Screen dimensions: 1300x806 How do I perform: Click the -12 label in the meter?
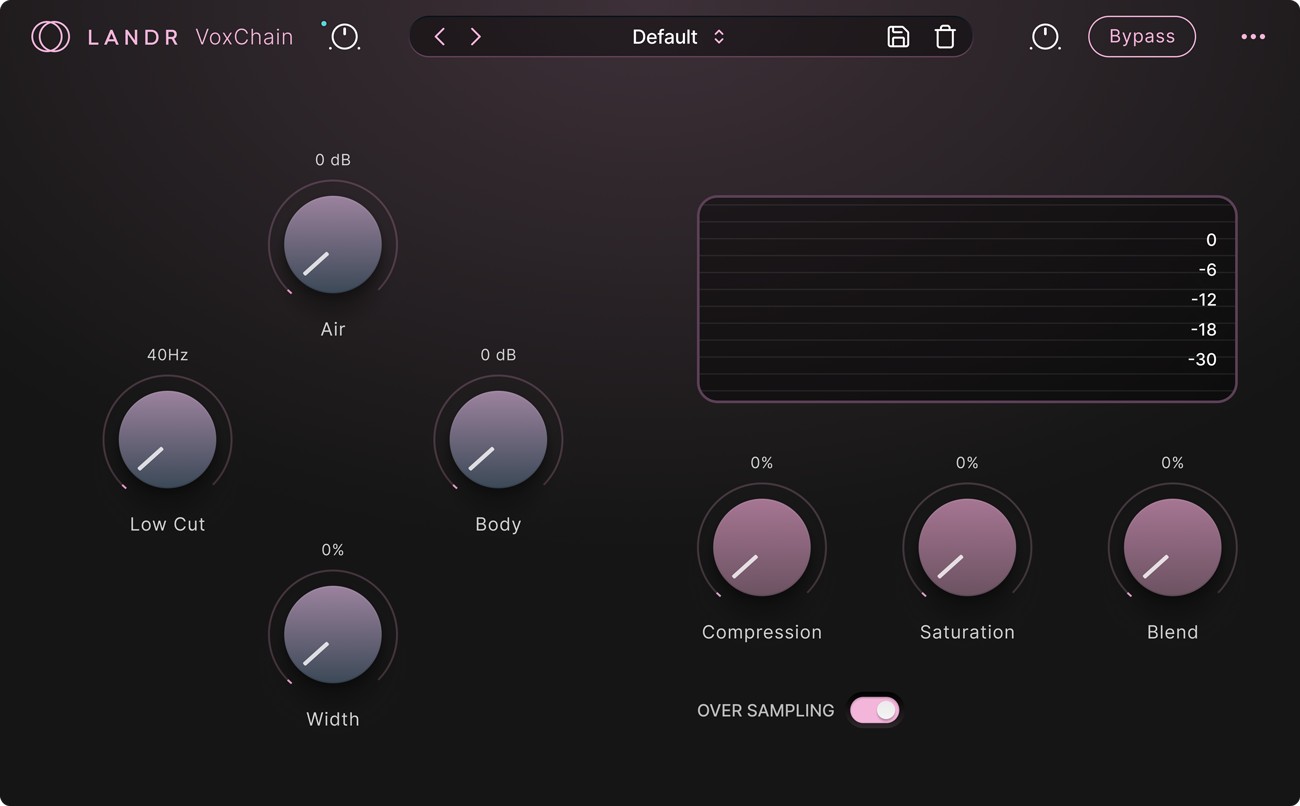click(1203, 300)
